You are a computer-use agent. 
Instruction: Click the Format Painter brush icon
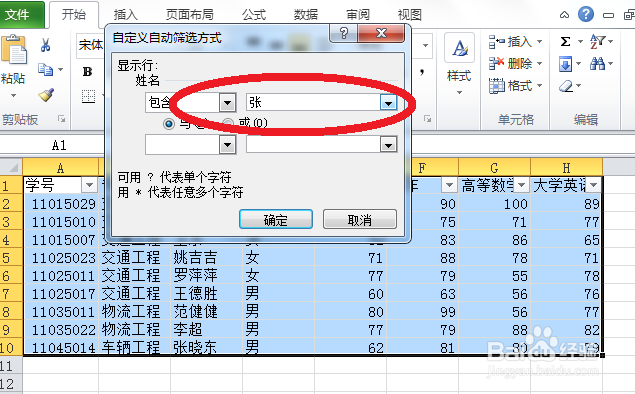tap(46, 96)
